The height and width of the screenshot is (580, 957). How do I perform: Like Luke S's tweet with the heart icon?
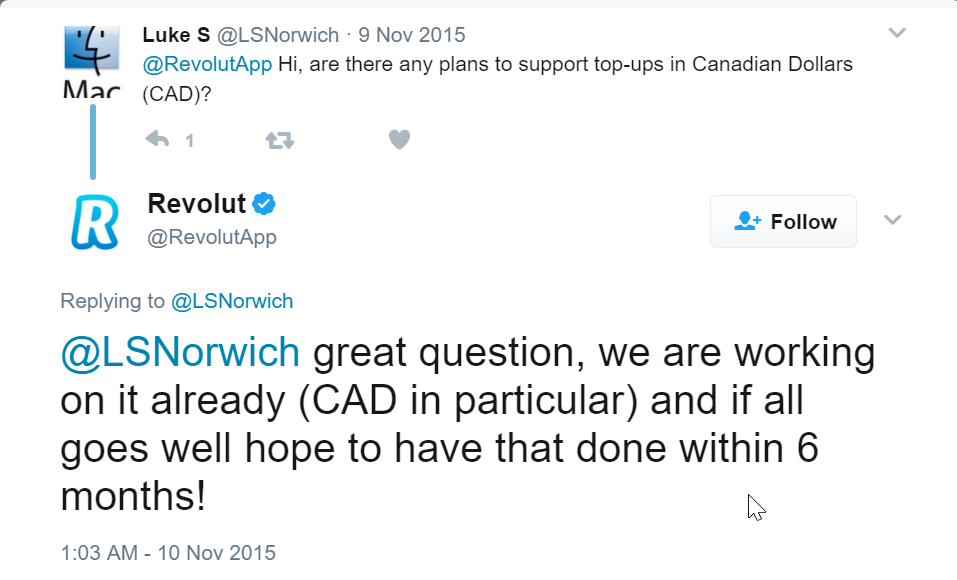400,140
